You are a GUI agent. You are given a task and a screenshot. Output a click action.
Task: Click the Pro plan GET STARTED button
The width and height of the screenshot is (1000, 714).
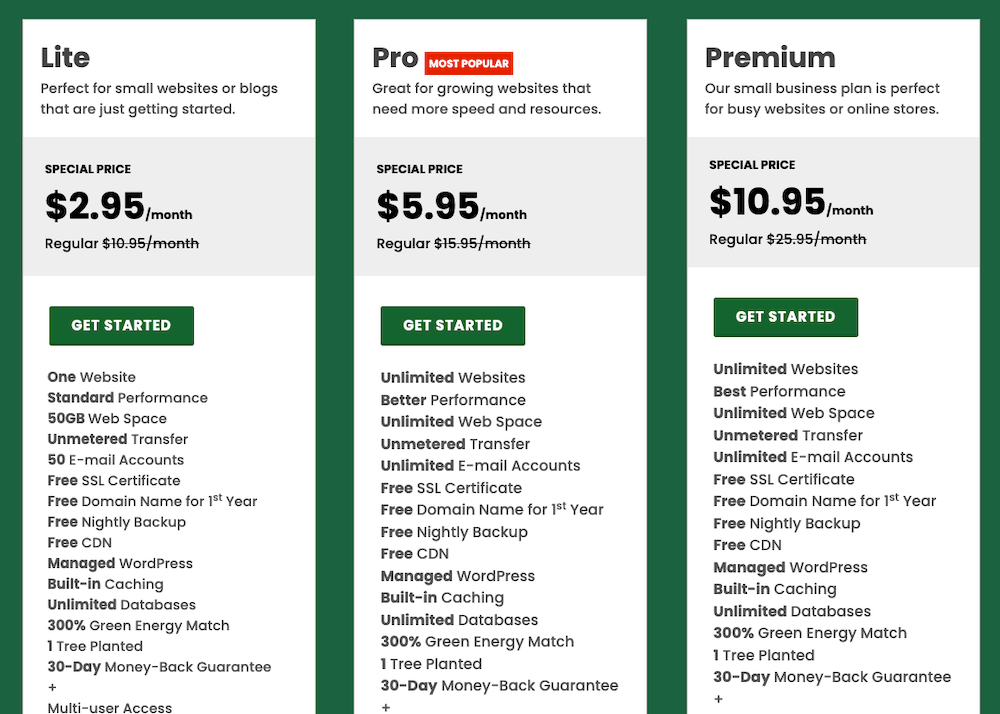click(x=452, y=325)
